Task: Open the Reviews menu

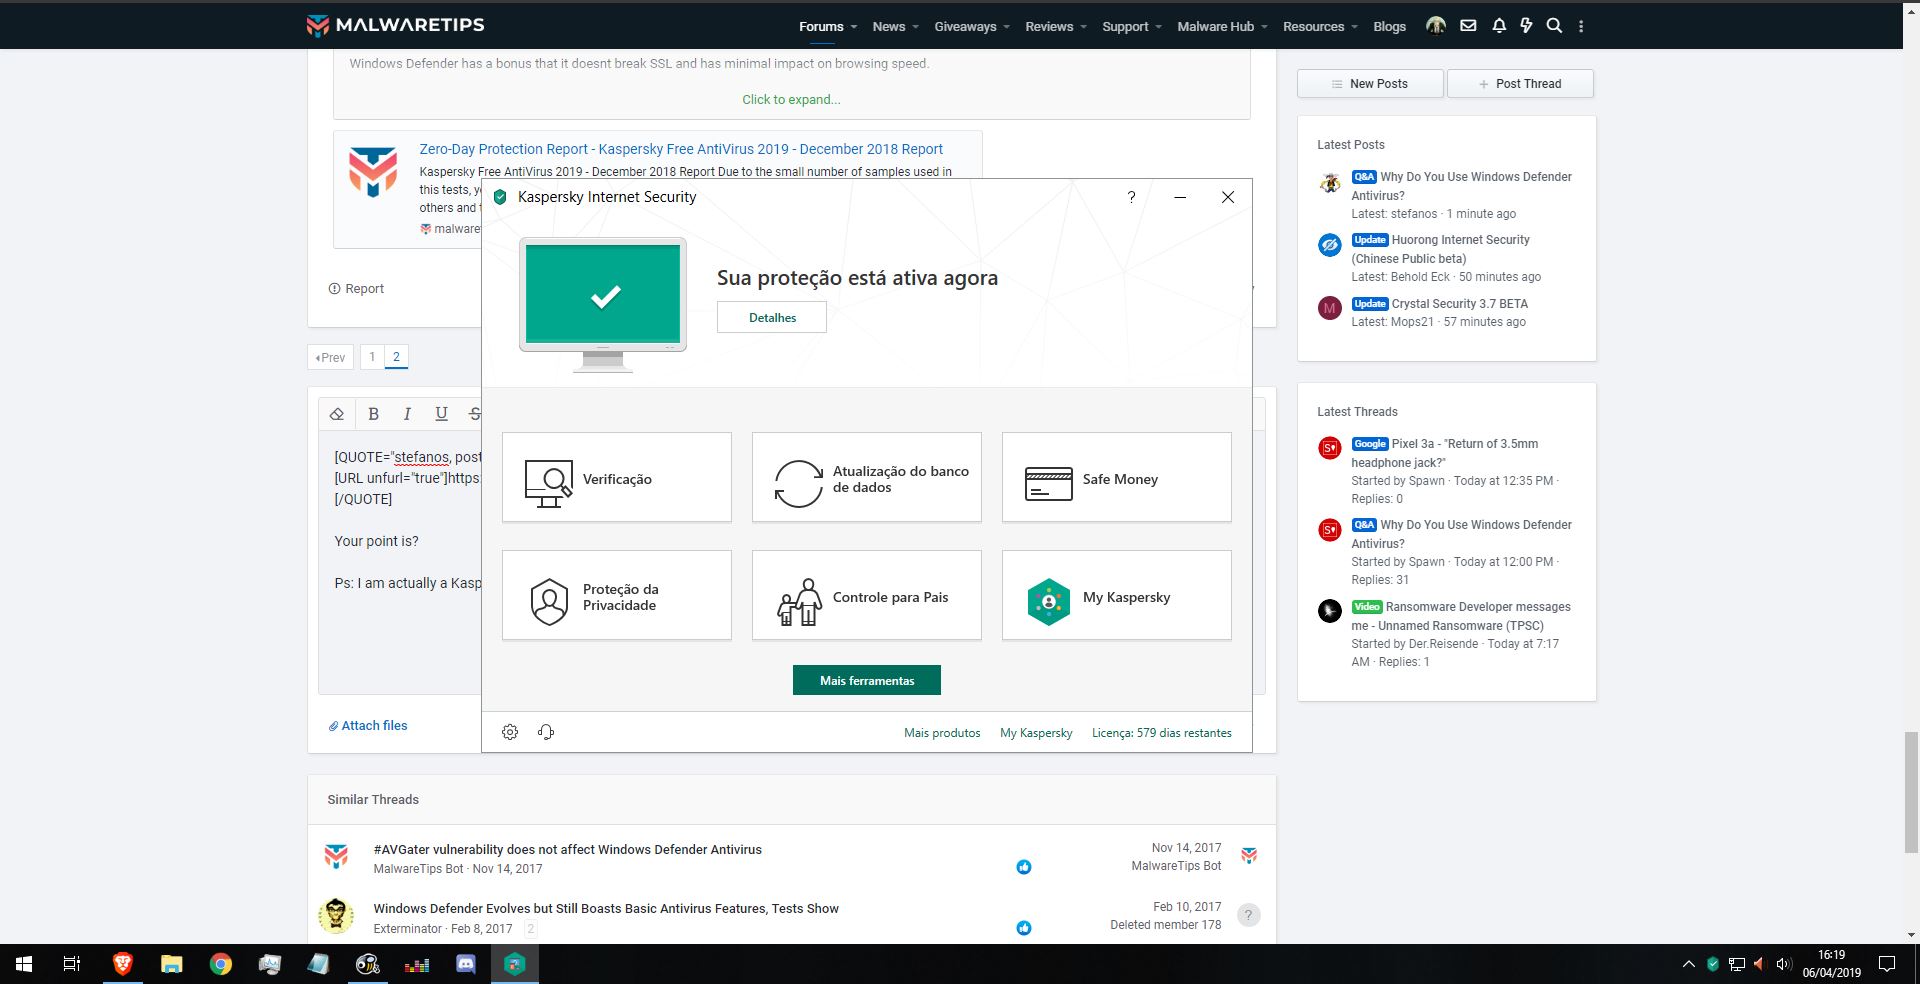Action: [x=1049, y=27]
